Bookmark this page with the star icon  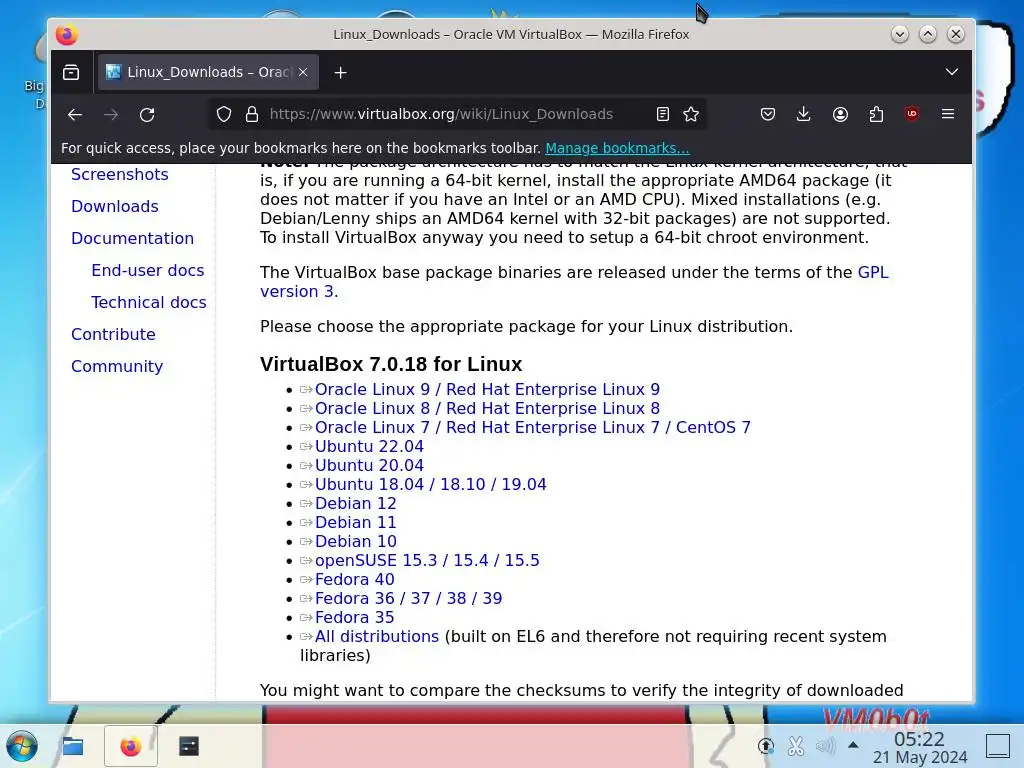pos(691,114)
